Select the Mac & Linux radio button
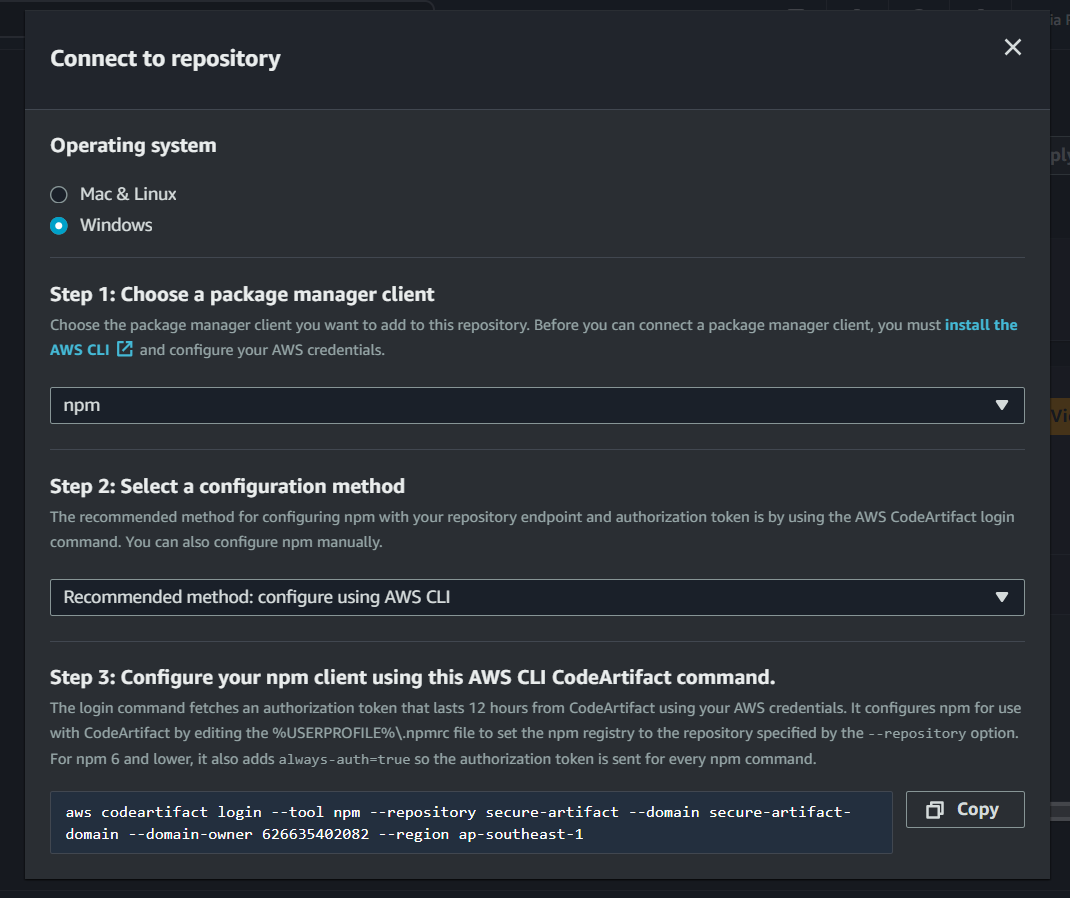 [x=59, y=194]
